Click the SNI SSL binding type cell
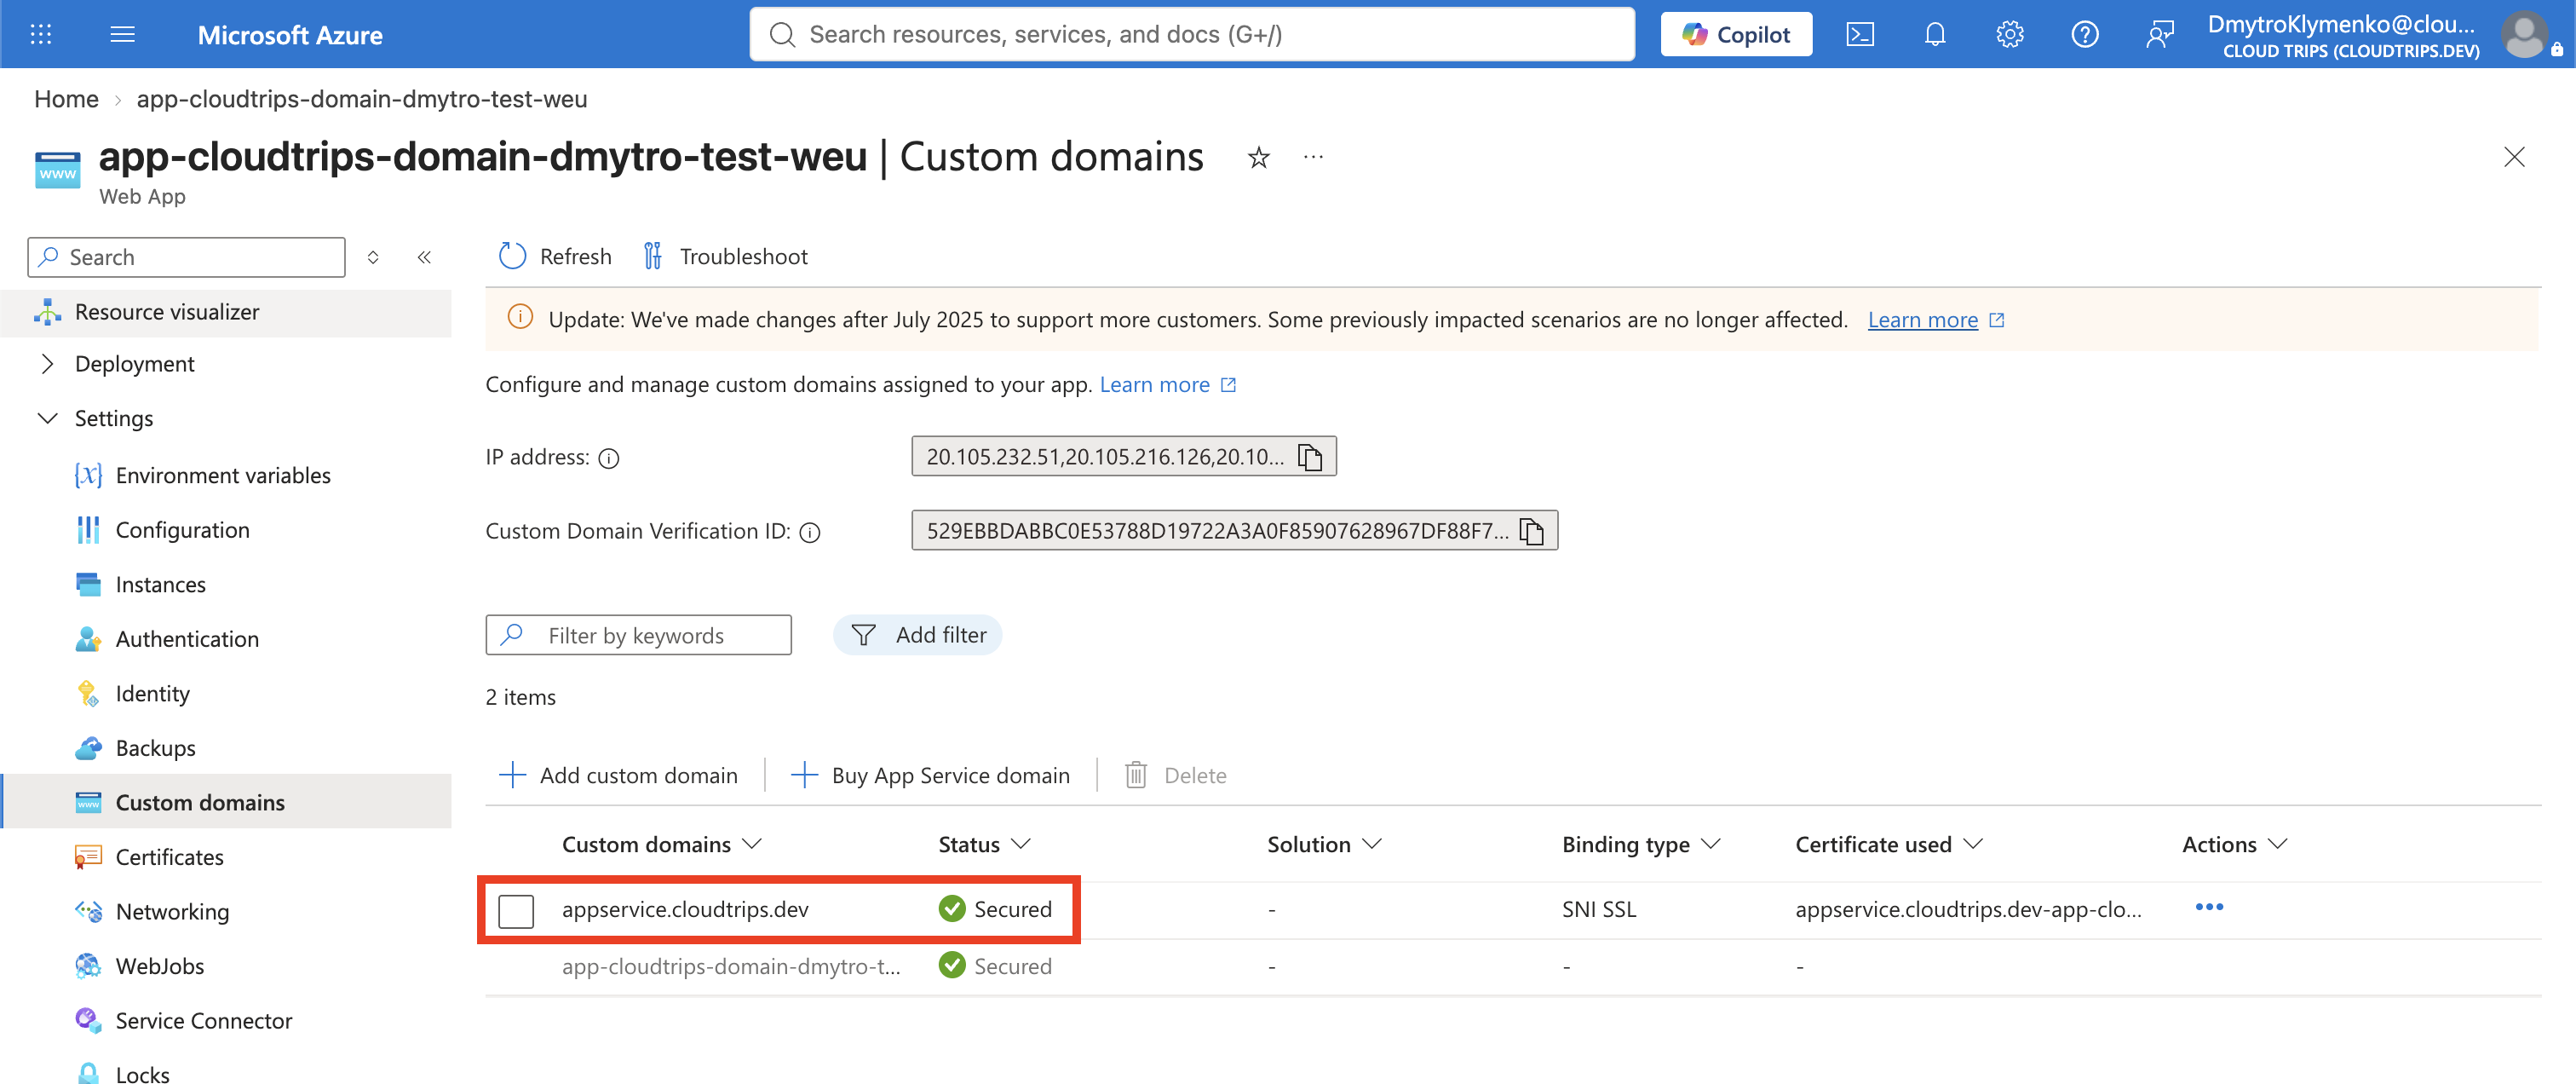 [x=1599, y=910]
